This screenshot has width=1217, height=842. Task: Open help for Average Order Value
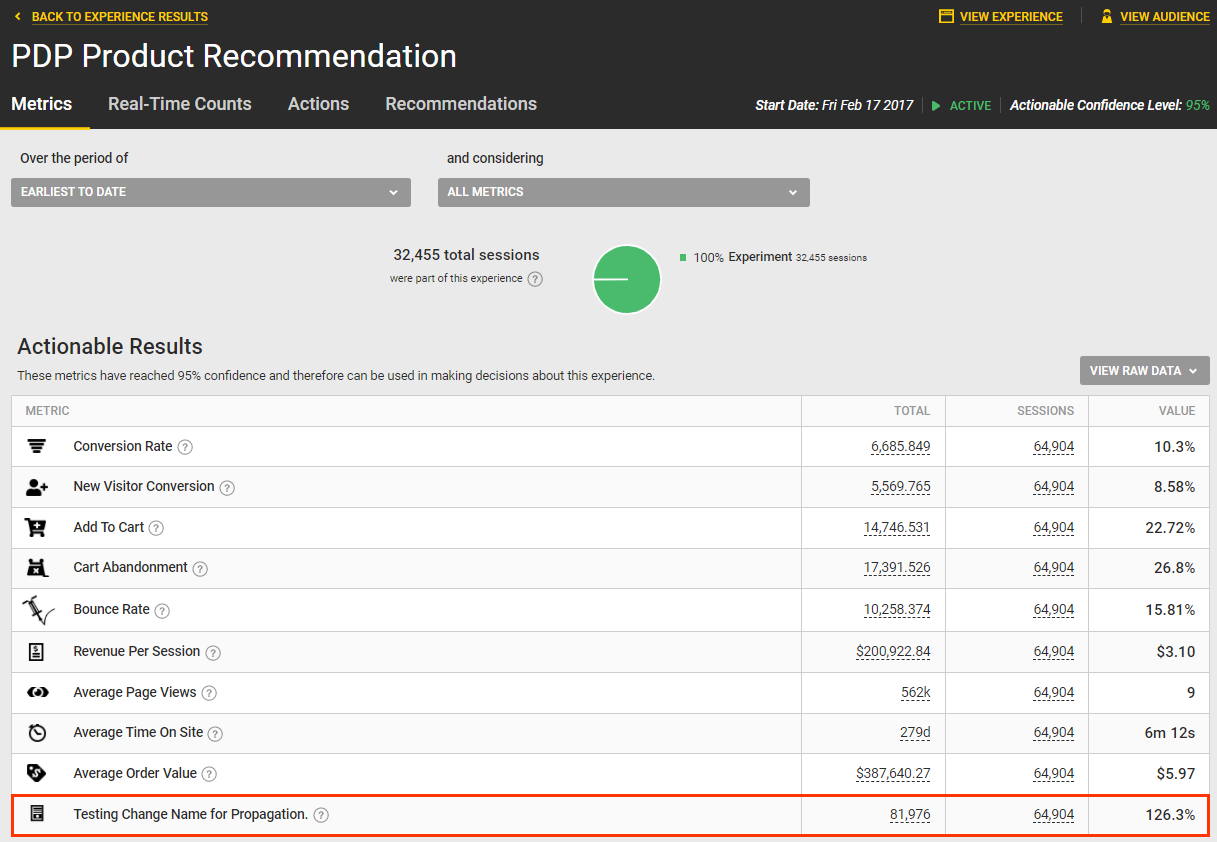tap(209, 774)
